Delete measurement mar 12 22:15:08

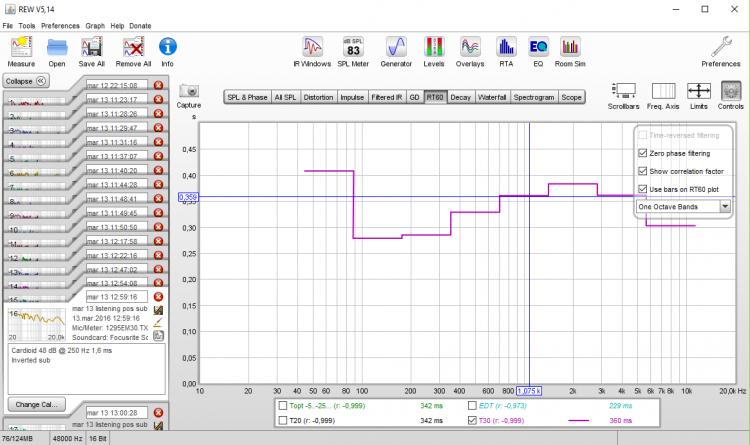[158, 85]
